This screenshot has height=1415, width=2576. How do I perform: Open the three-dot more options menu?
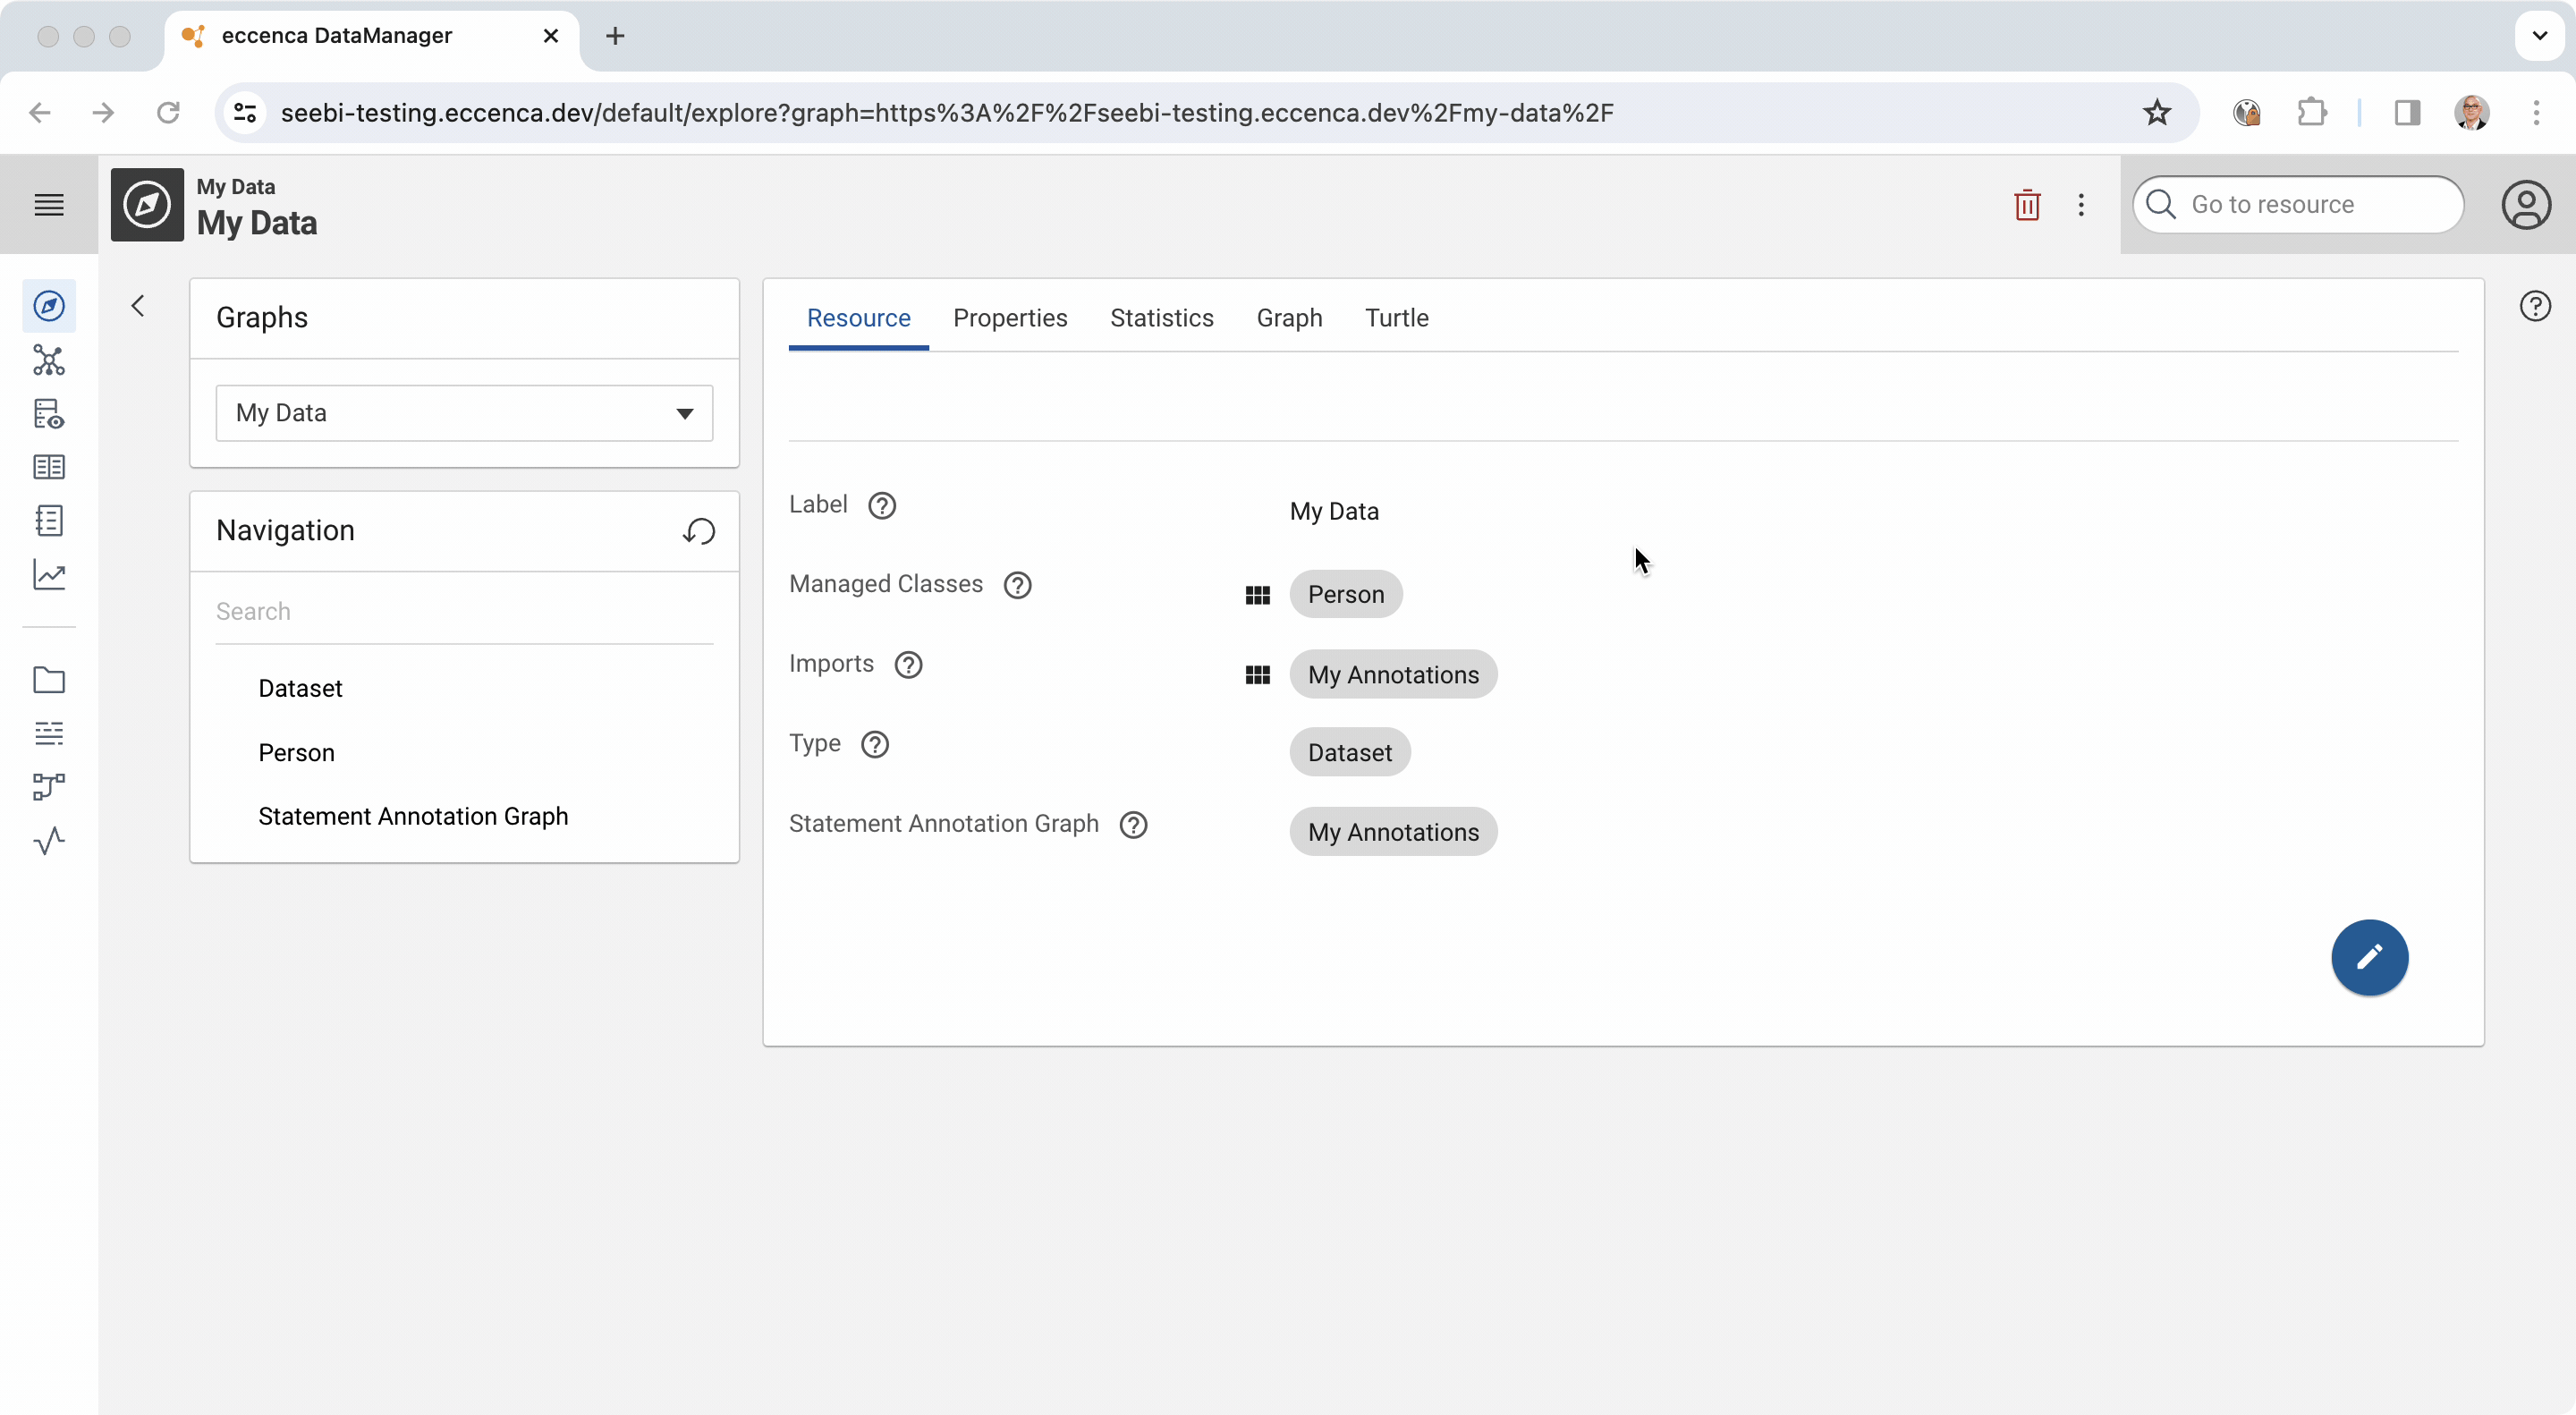pos(2081,205)
